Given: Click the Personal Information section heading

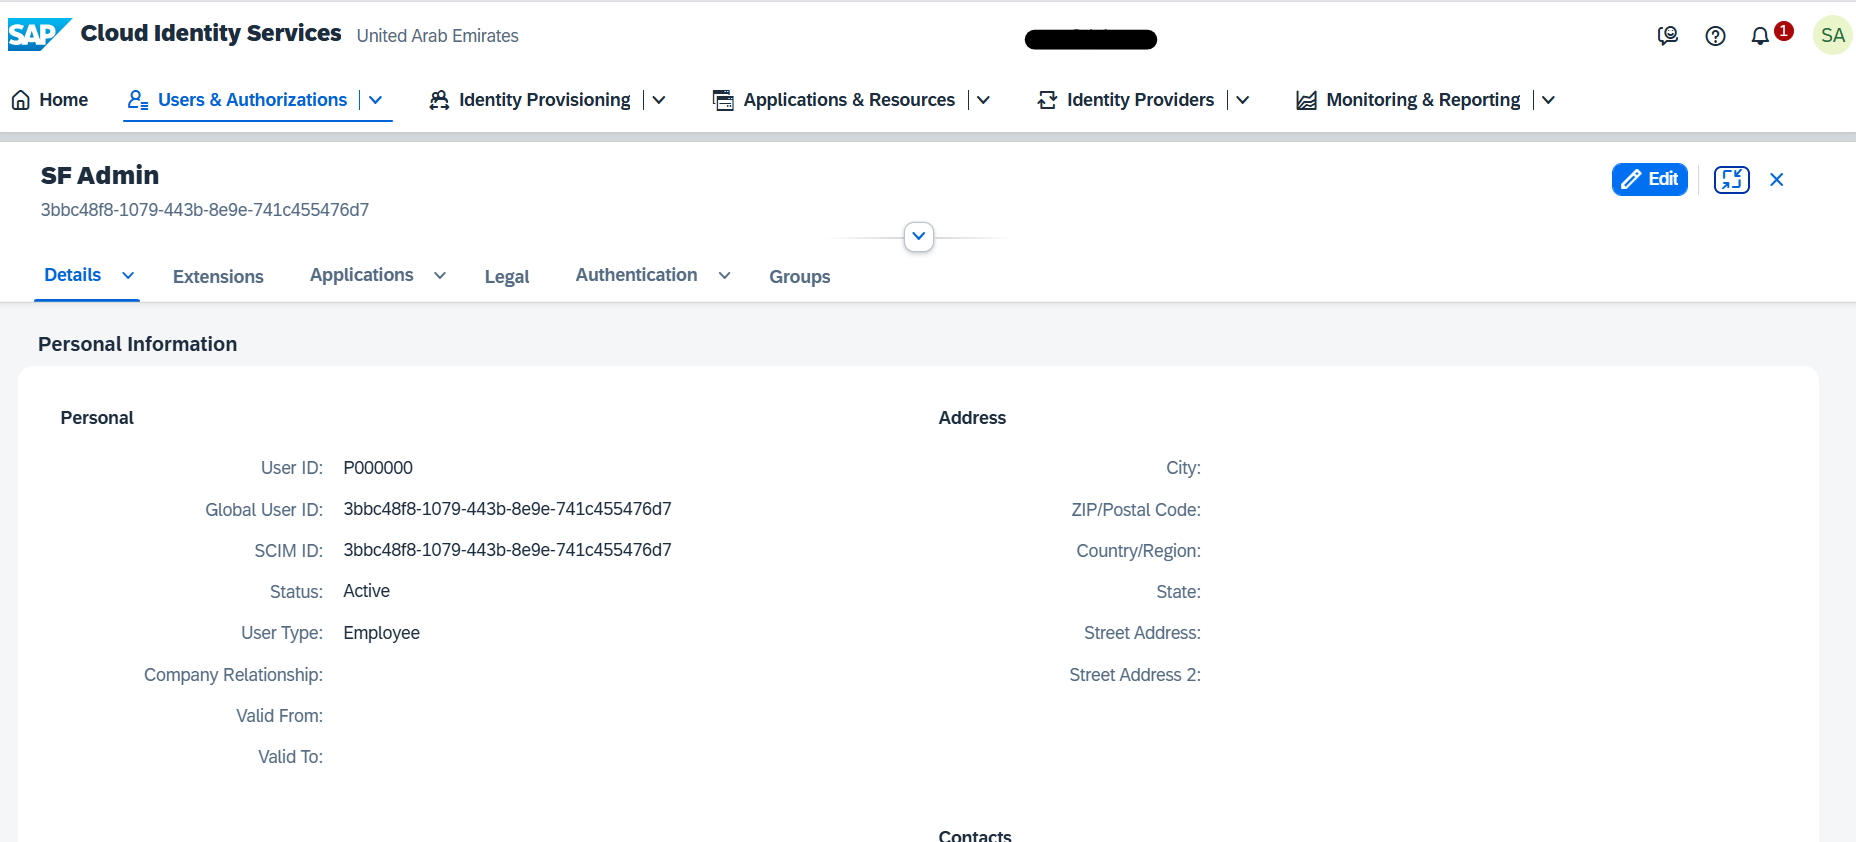Looking at the screenshot, I should tap(137, 344).
